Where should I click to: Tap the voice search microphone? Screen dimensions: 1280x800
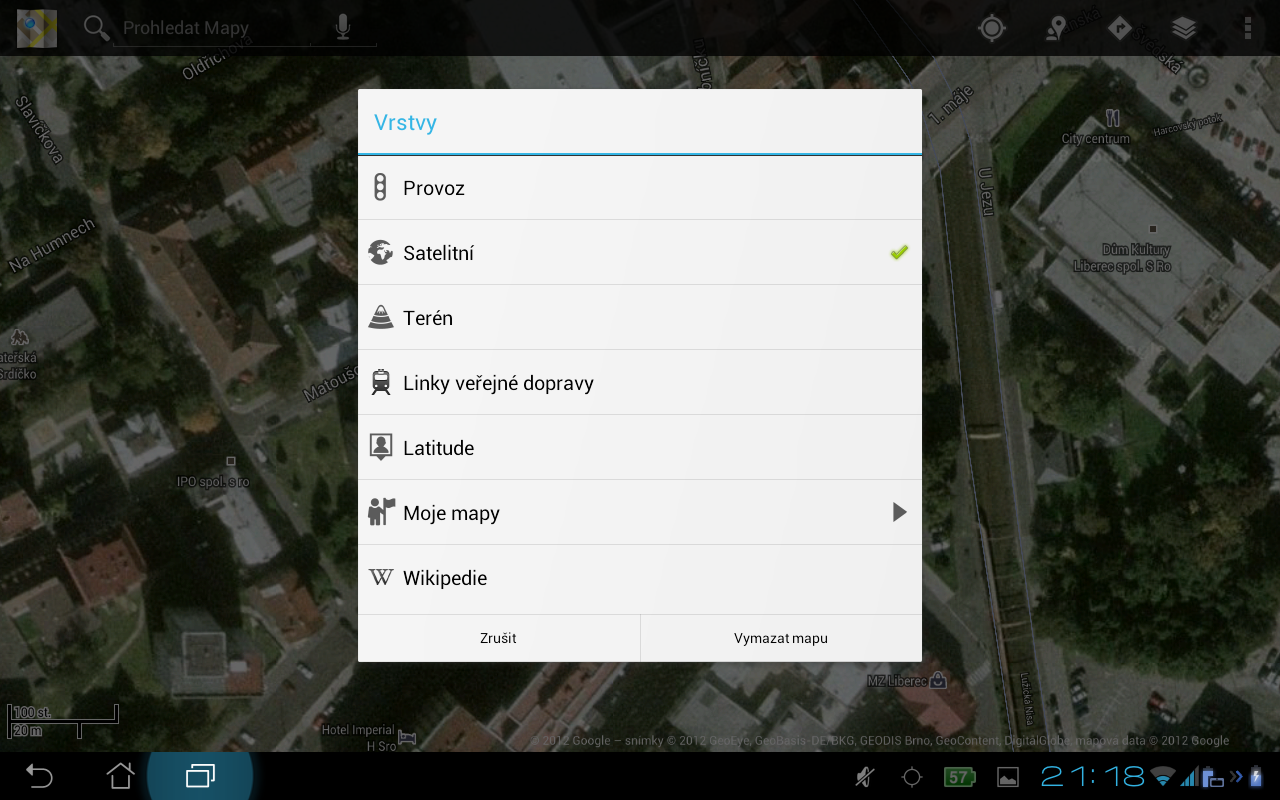(343, 28)
